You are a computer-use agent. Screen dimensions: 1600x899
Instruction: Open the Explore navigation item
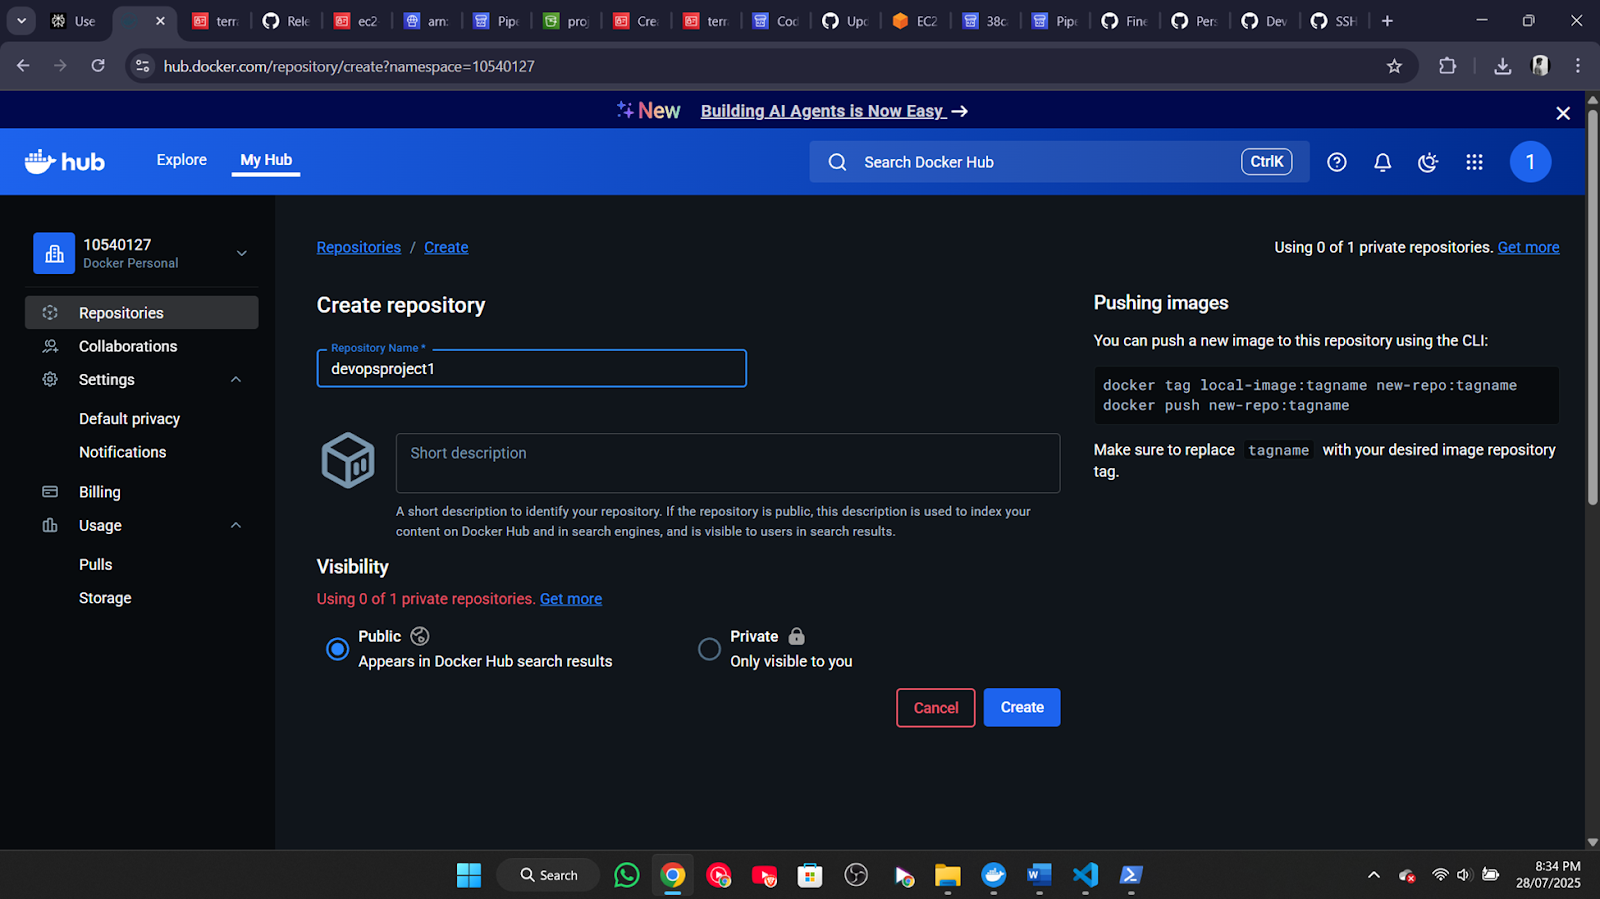(x=182, y=160)
